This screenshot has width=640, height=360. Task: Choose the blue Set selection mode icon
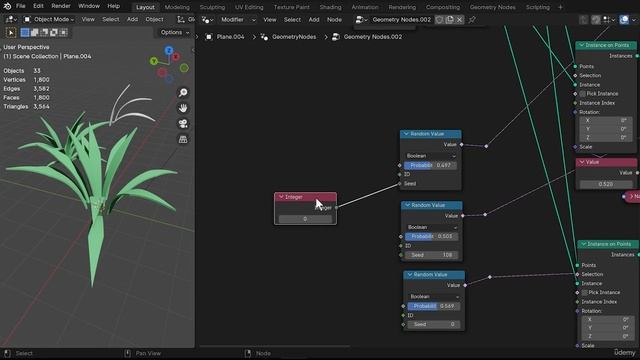(25, 32)
